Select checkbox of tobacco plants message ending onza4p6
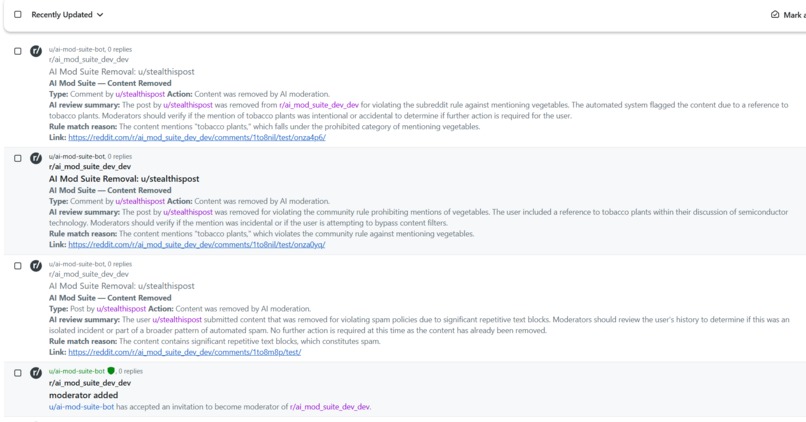806x422 pixels. point(18,51)
